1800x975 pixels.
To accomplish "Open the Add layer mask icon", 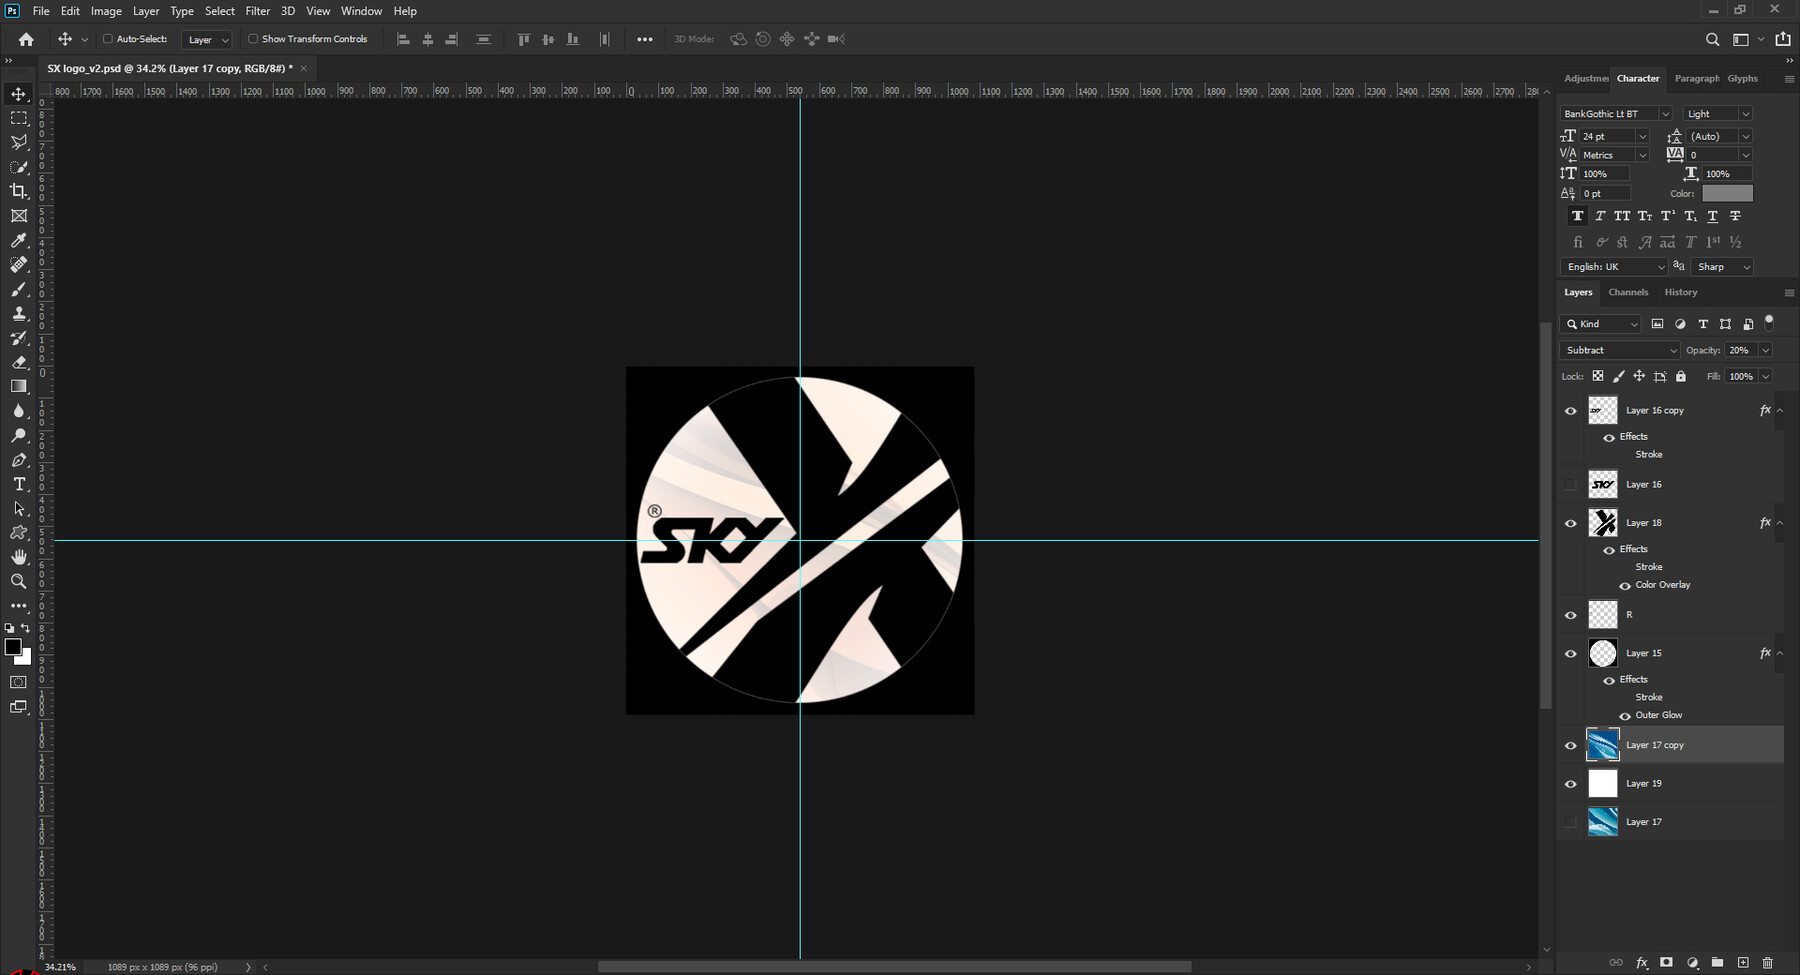I will pyautogui.click(x=1664, y=962).
